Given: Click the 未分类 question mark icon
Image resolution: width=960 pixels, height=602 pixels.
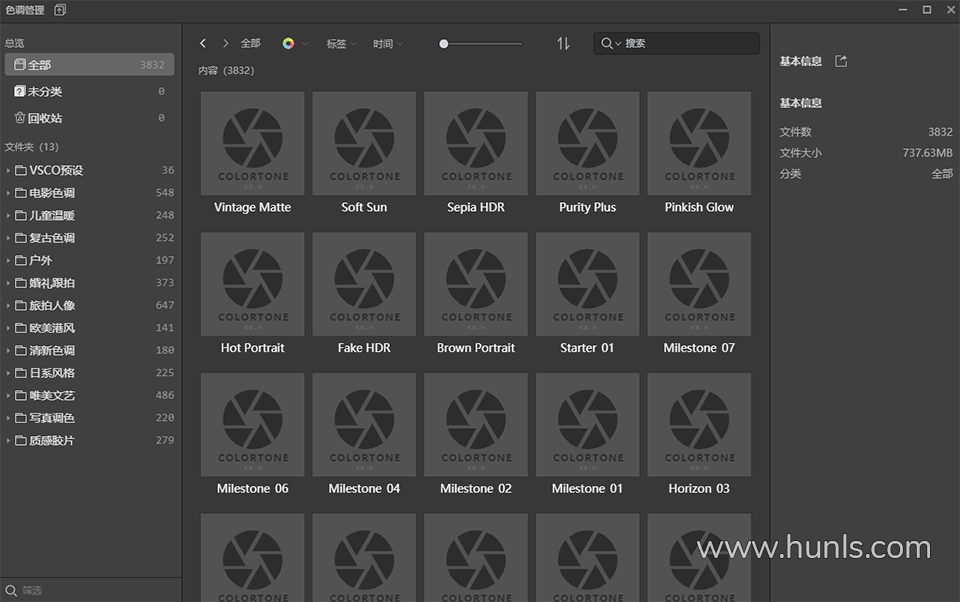Looking at the screenshot, I should pyautogui.click(x=20, y=91).
